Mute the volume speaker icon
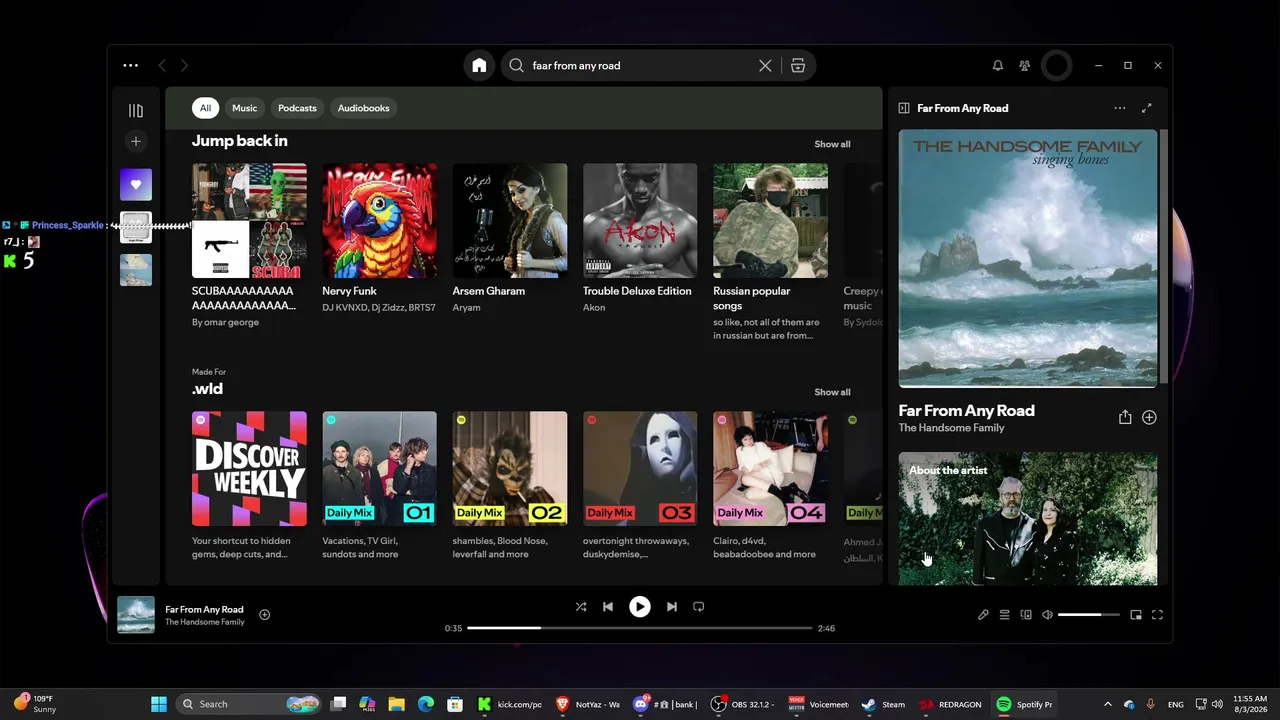Image resolution: width=1280 pixels, height=720 pixels. (x=1047, y=615)
